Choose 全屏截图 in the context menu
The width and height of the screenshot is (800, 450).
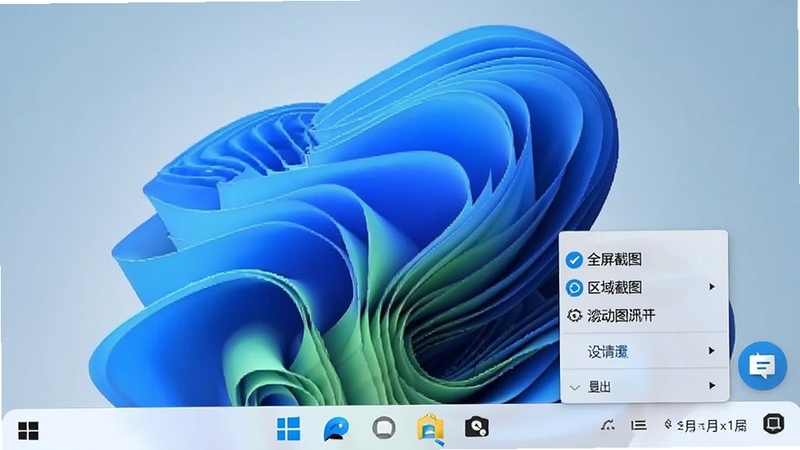pos(644,260)
